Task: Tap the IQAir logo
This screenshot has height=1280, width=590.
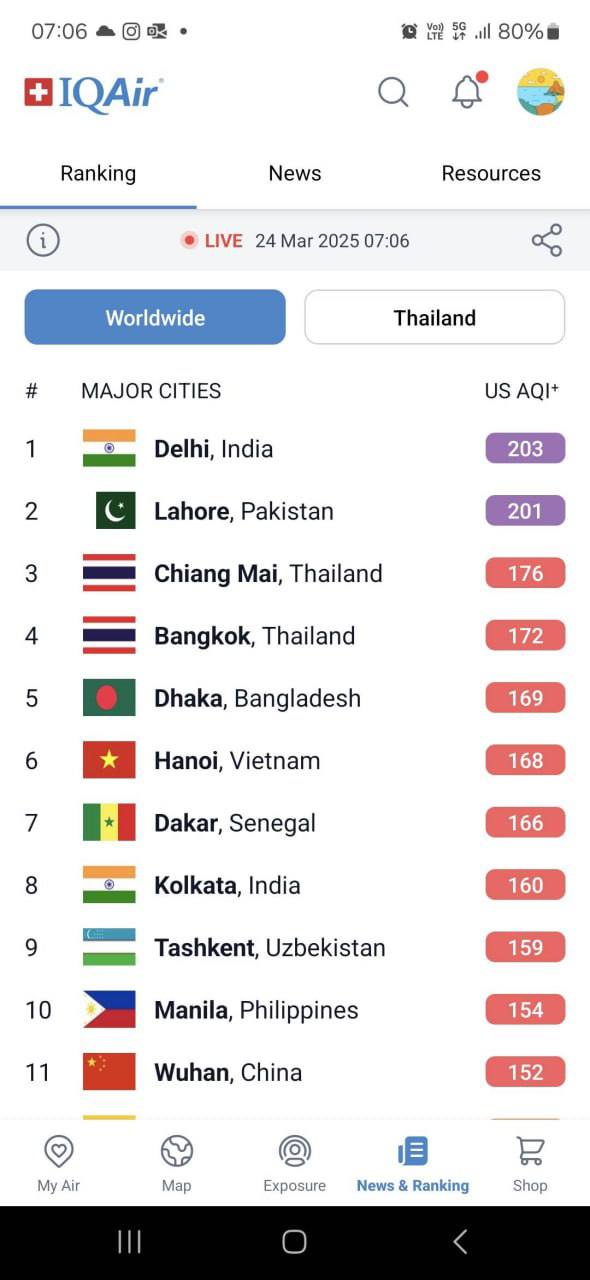Action: [94, 93]
